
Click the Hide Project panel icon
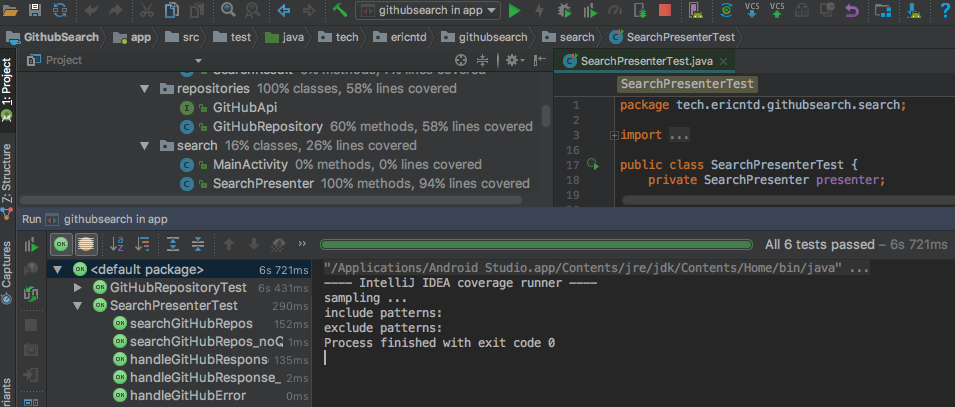point(540,60)
